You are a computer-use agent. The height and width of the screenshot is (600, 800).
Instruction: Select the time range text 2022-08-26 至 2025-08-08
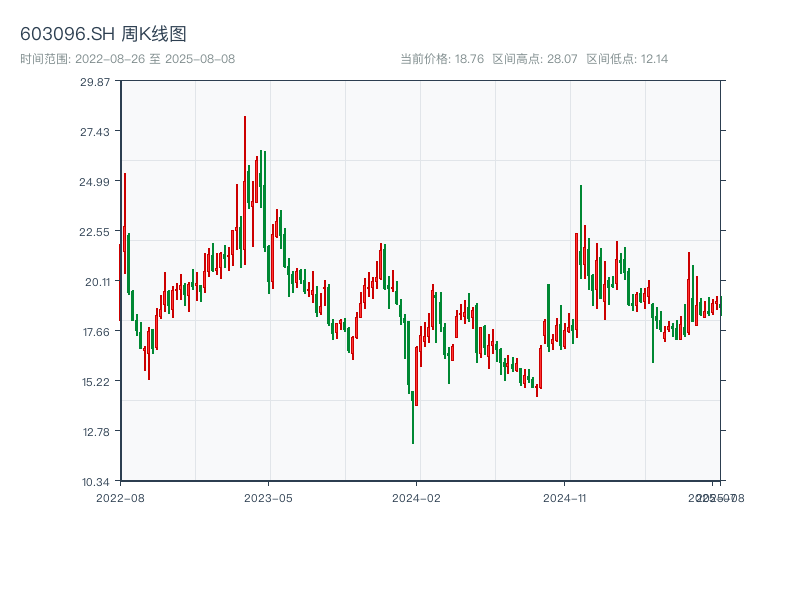point(128,59)
